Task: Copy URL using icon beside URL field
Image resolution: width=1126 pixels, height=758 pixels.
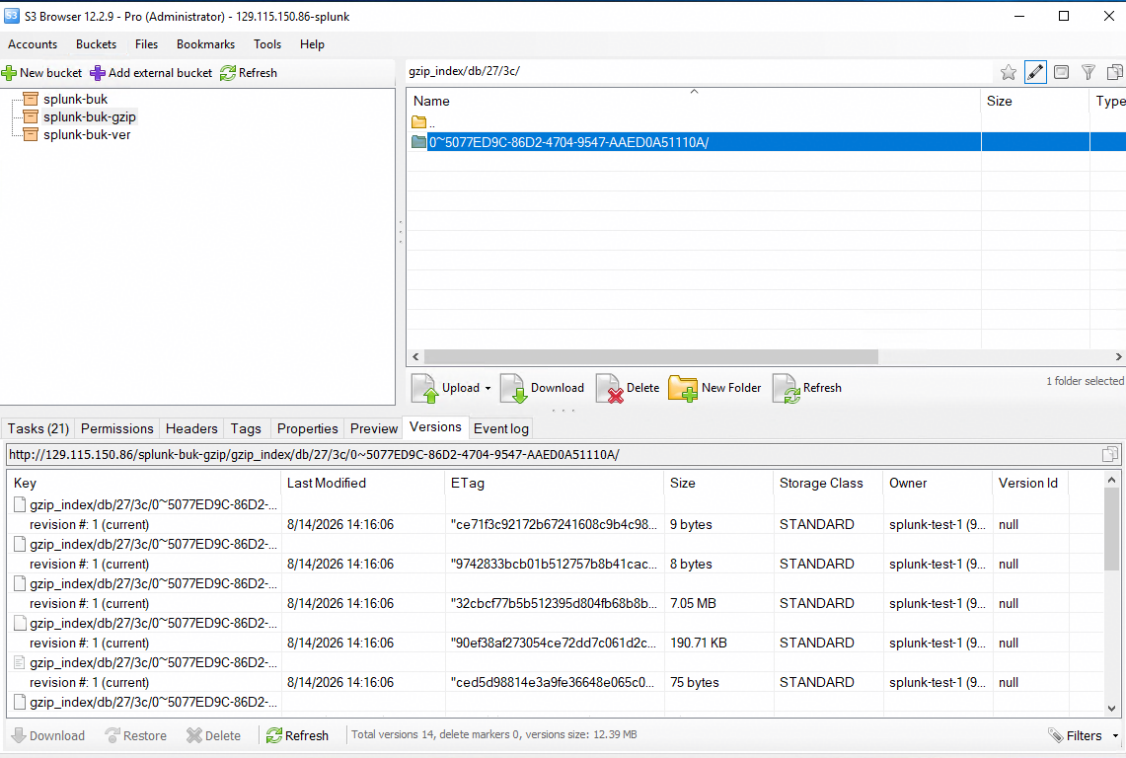Action: point(1109,454)
